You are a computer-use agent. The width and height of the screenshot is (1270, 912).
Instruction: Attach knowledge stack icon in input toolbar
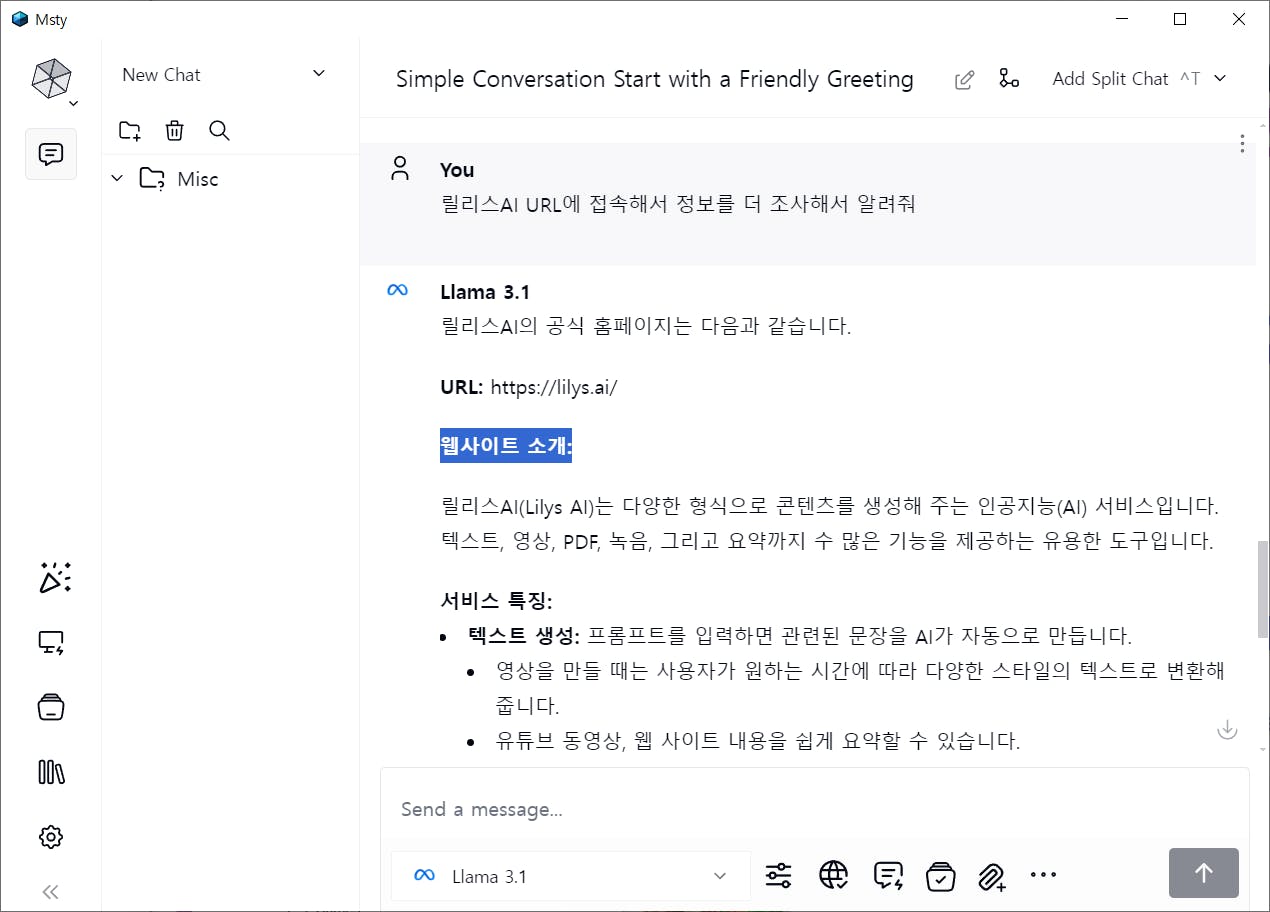coord(940,876)
